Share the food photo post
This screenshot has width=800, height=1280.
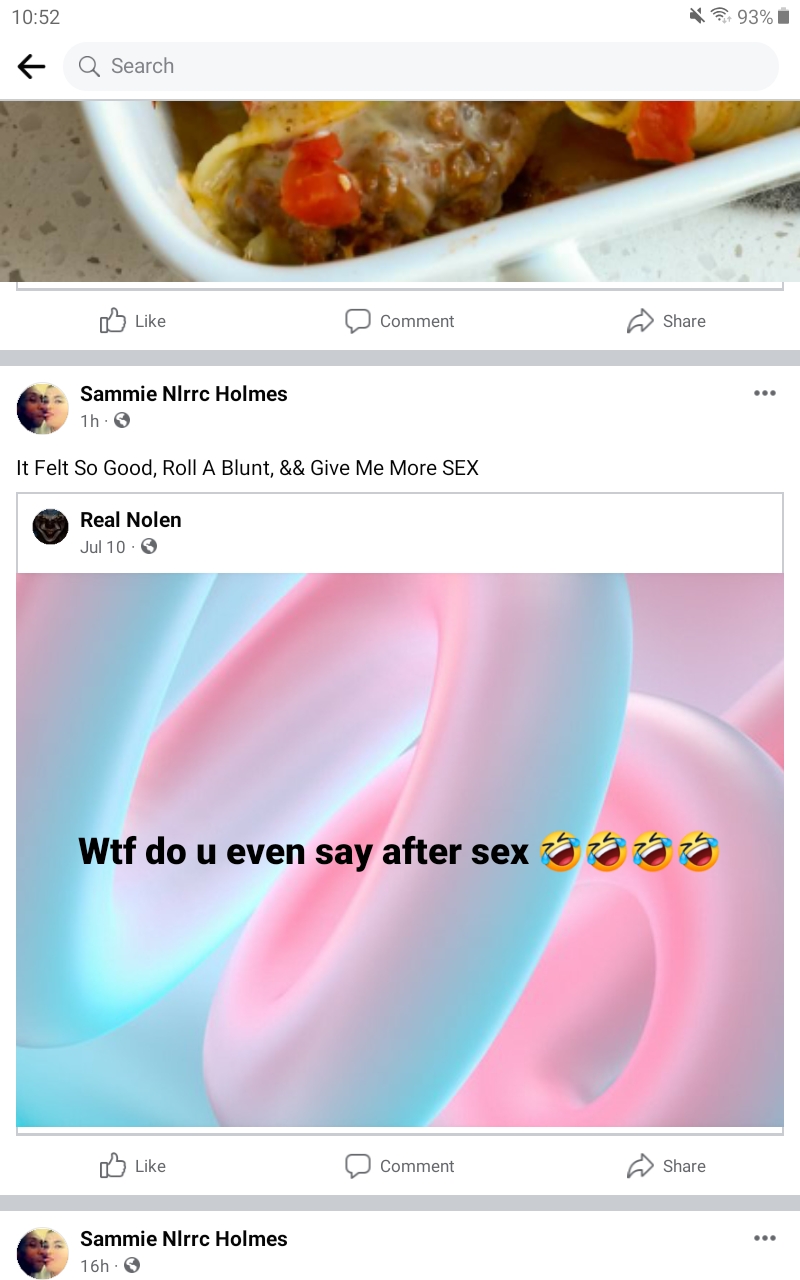point(666,321)
